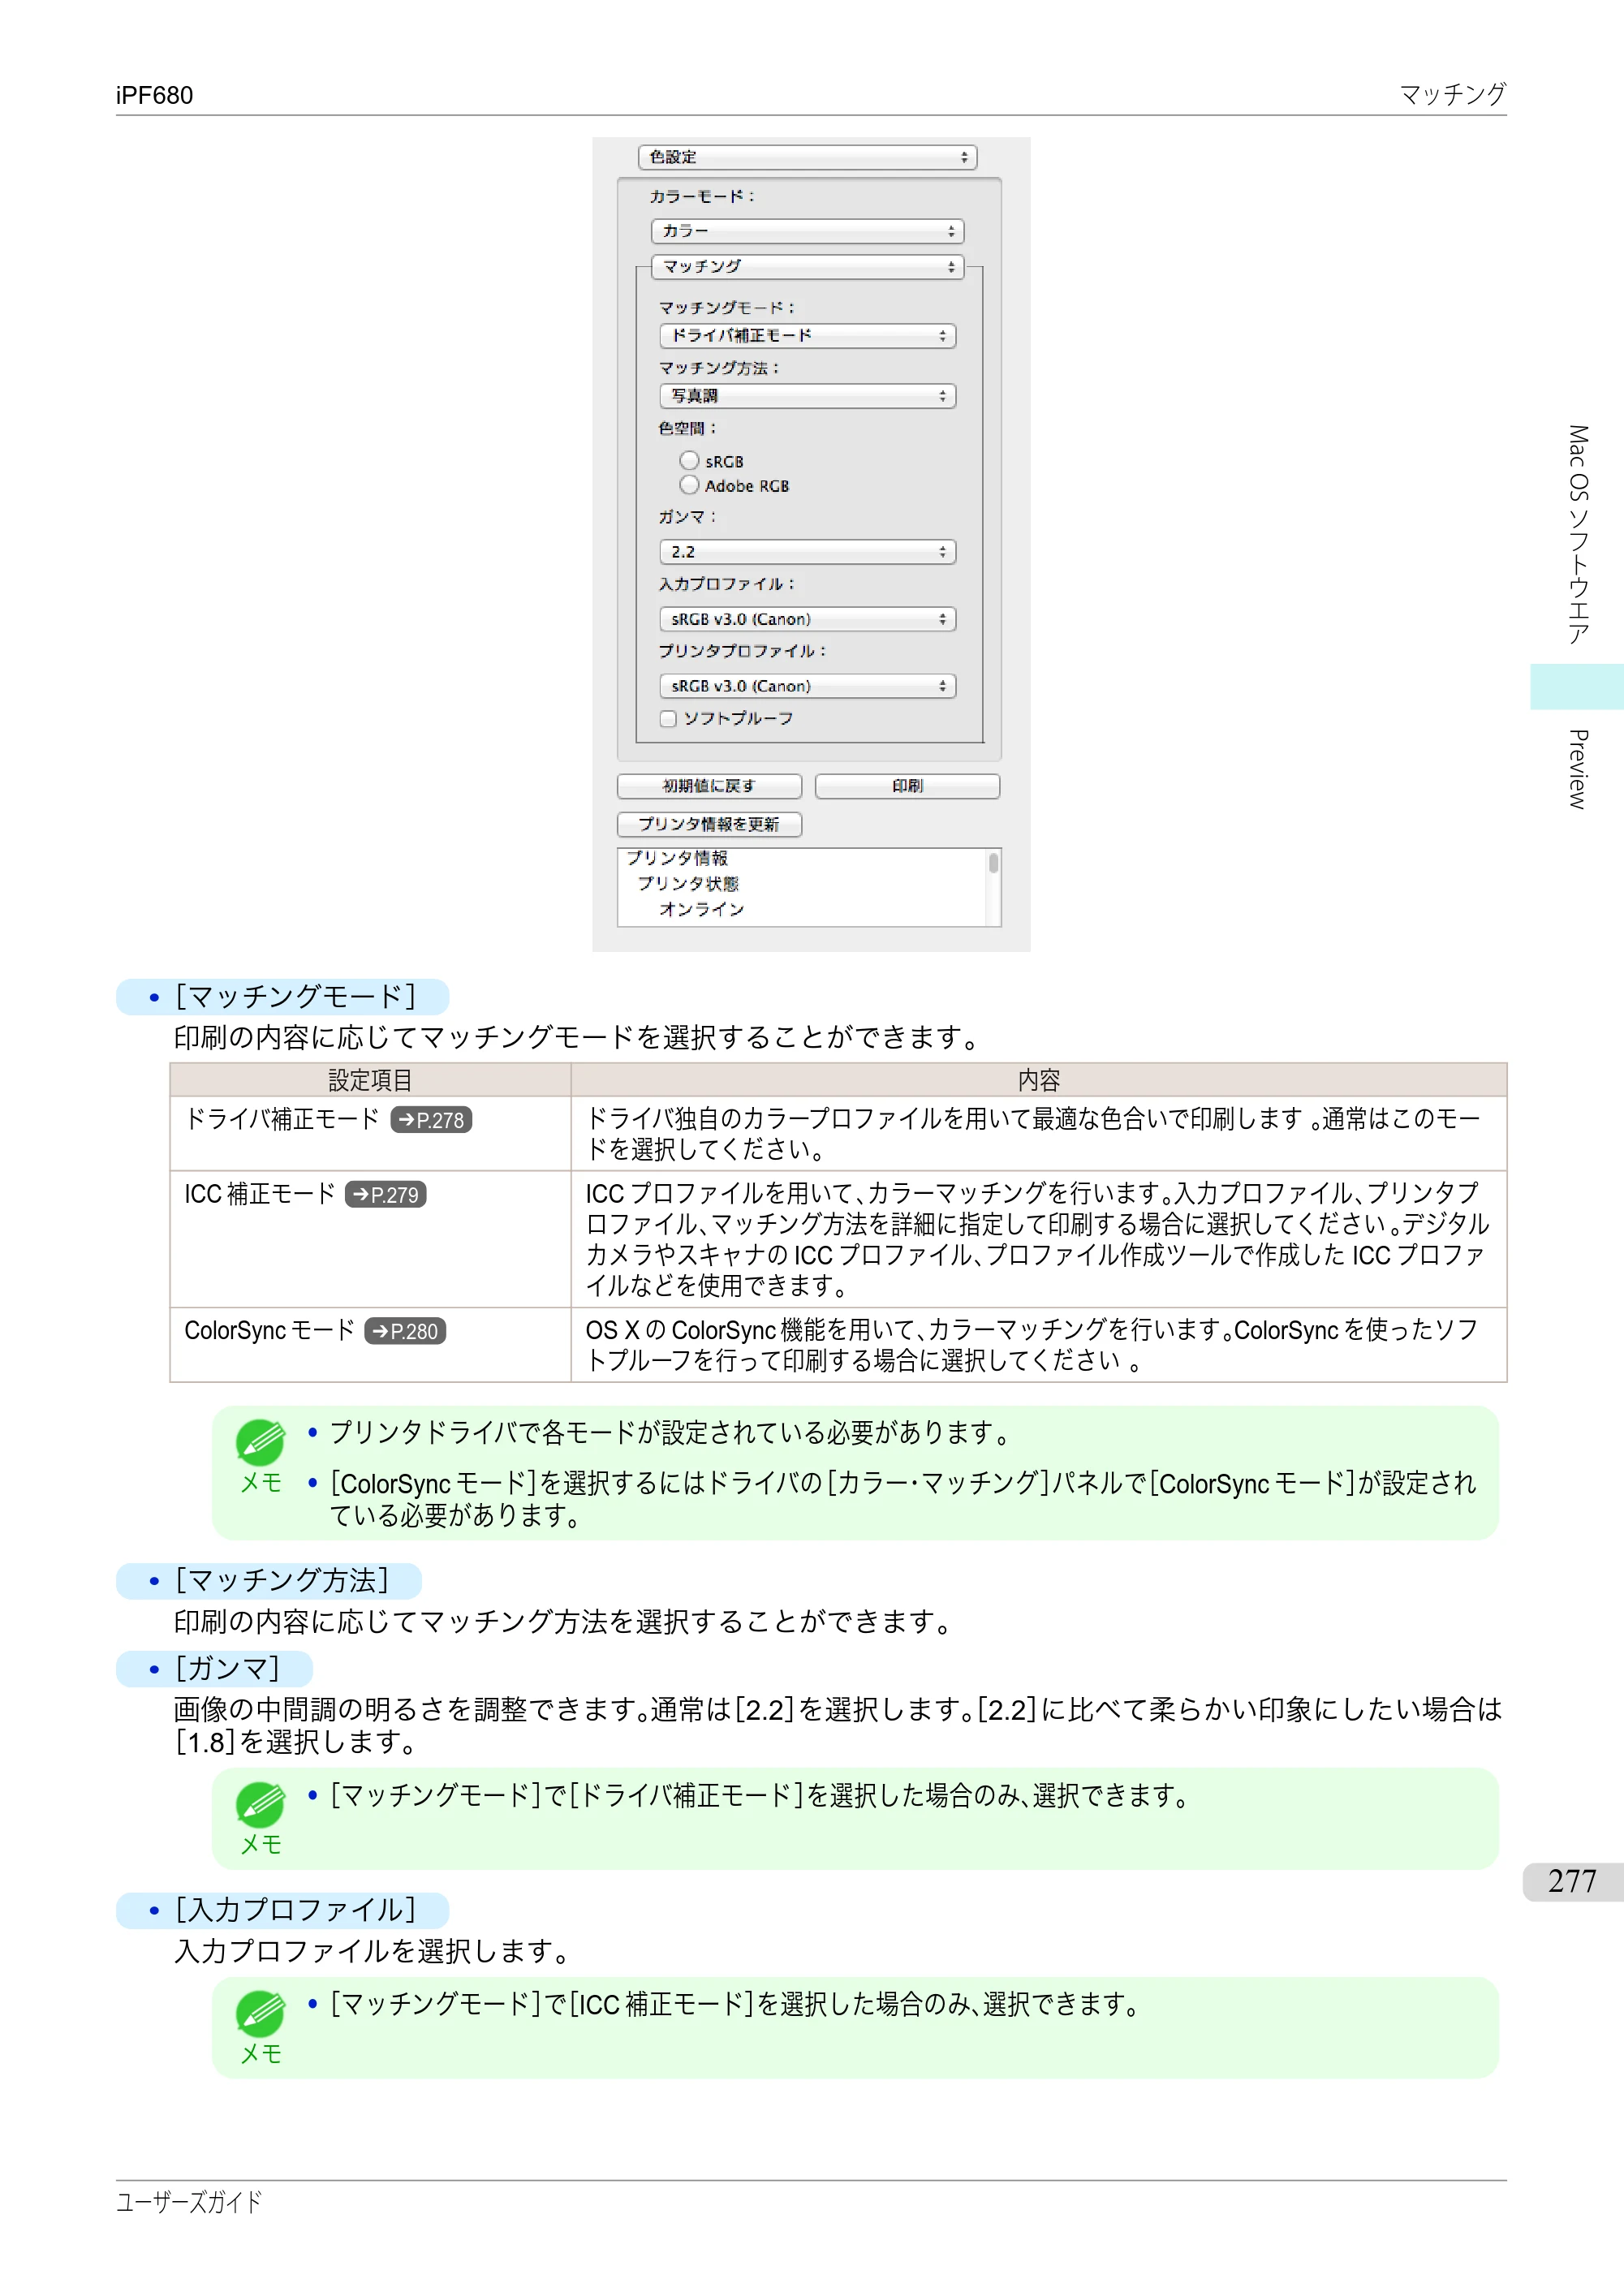This screenshot has width=1624, height=2296.
Task: Follow the P.278 link for ドライバ補正モード
Action: click(431, 1120)
